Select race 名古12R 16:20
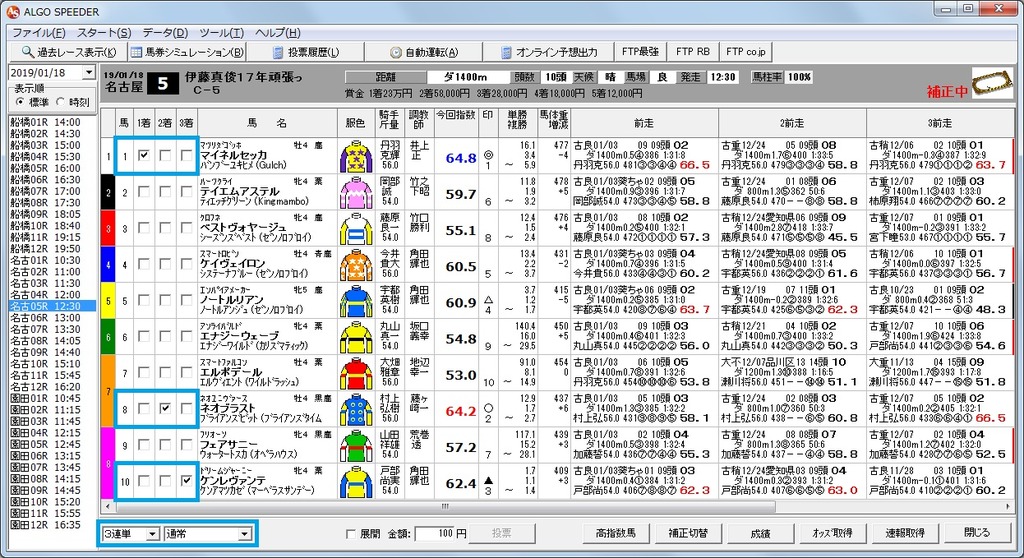The image size is (1024, 558). [46, 387]
